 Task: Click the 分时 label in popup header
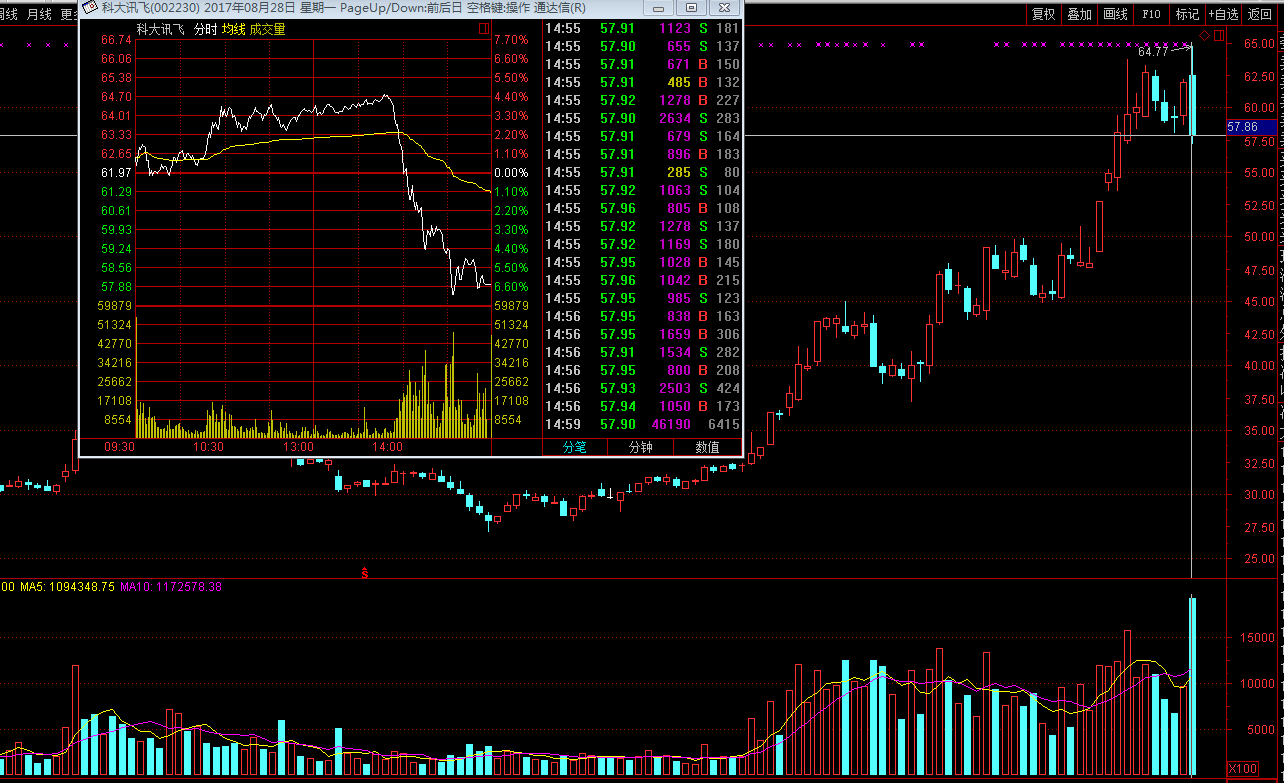coord(205,30)
